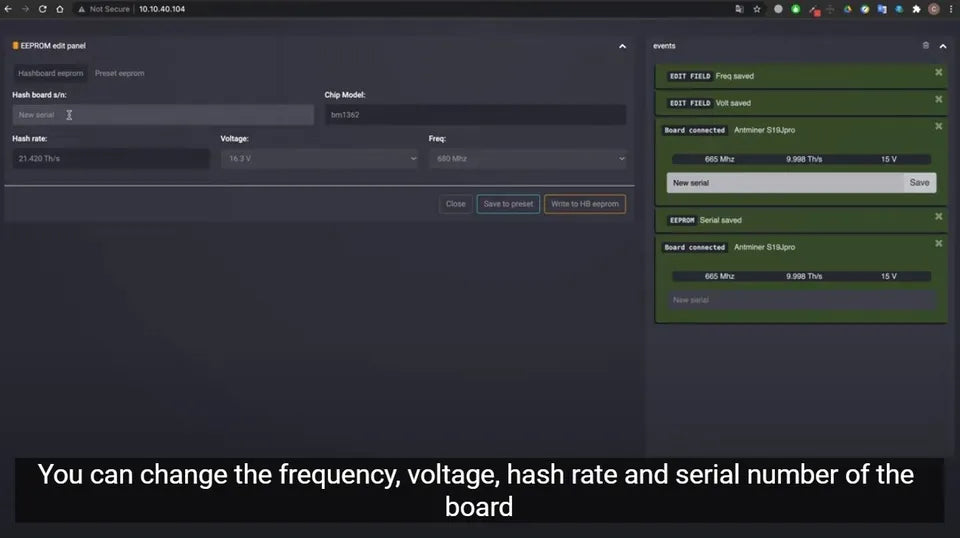
Task: Open the Google Translate icon in address bar
Action: point(739,9)
